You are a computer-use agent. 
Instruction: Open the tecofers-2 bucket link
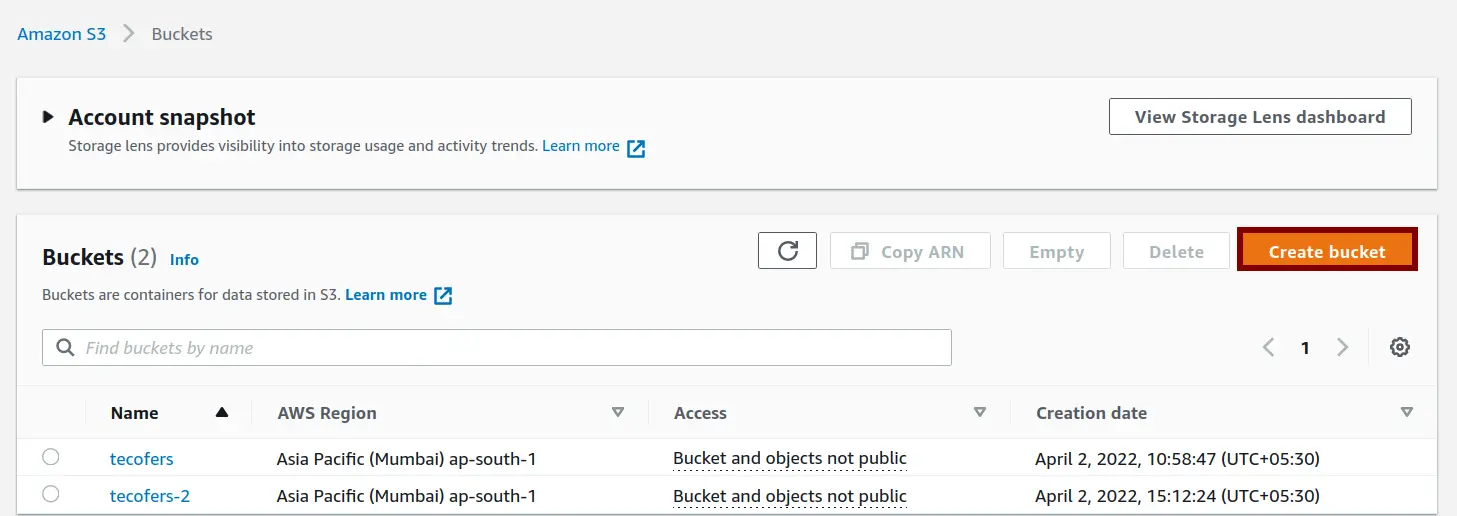click(x=150, y=495)
